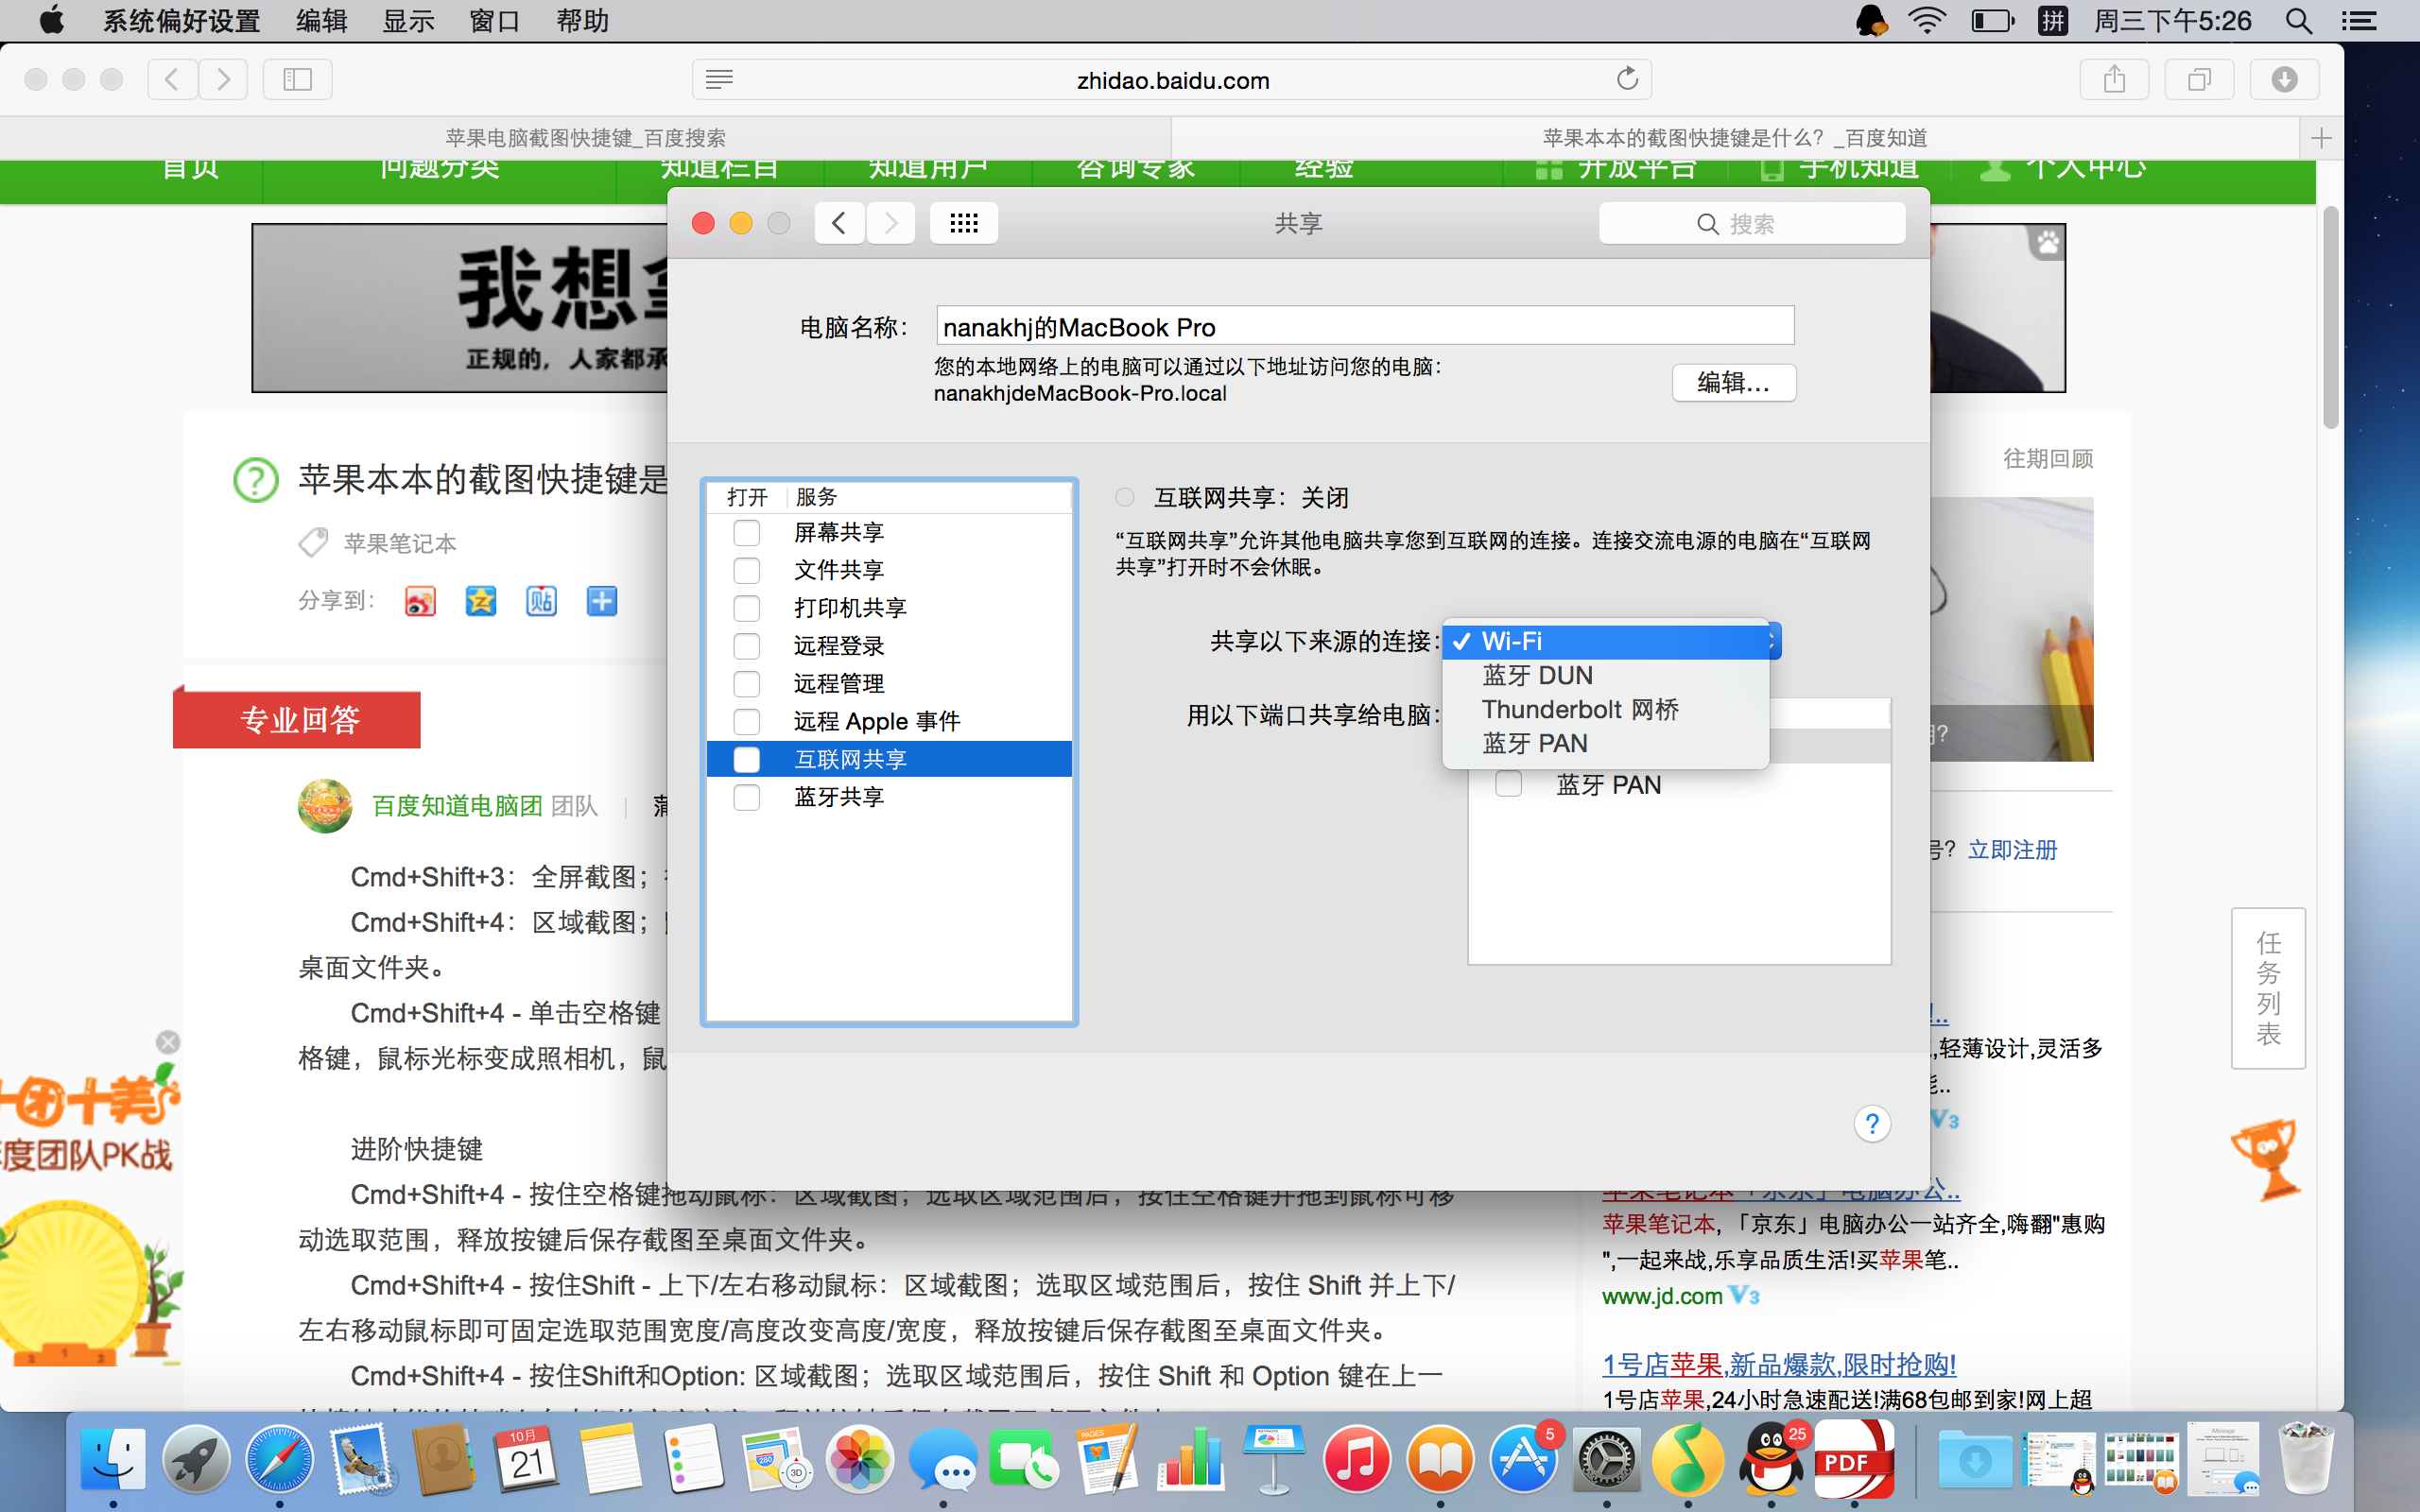Open 系统偏好设置 menu
The height and width of the screenshot is (1512, 2420).
[x=181, y=21]
